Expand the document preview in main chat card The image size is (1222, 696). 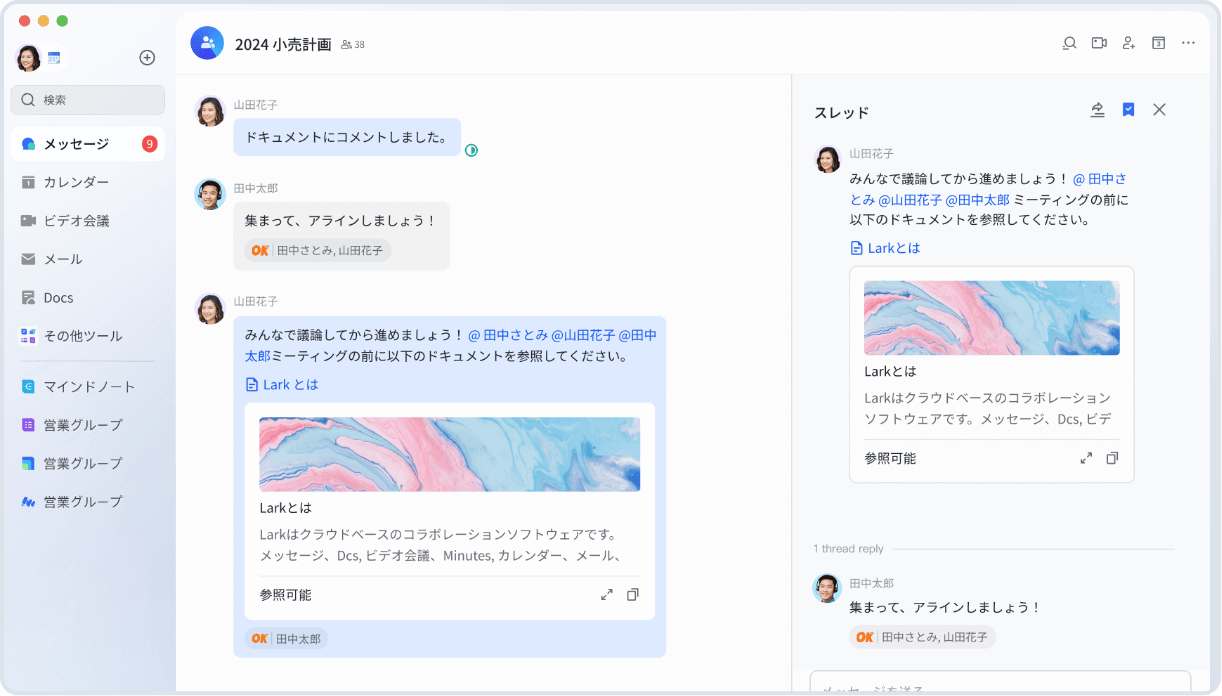tap(606, 595)
